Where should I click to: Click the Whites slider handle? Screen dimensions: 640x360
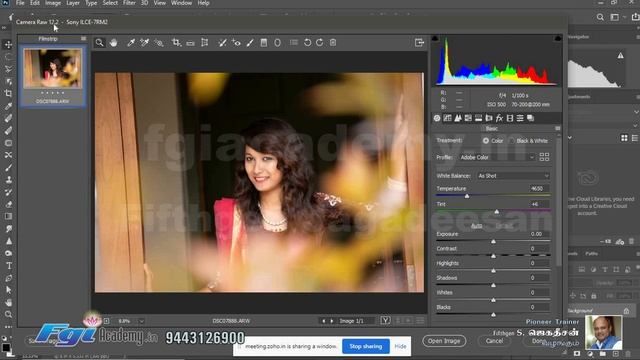click(493, 300)
